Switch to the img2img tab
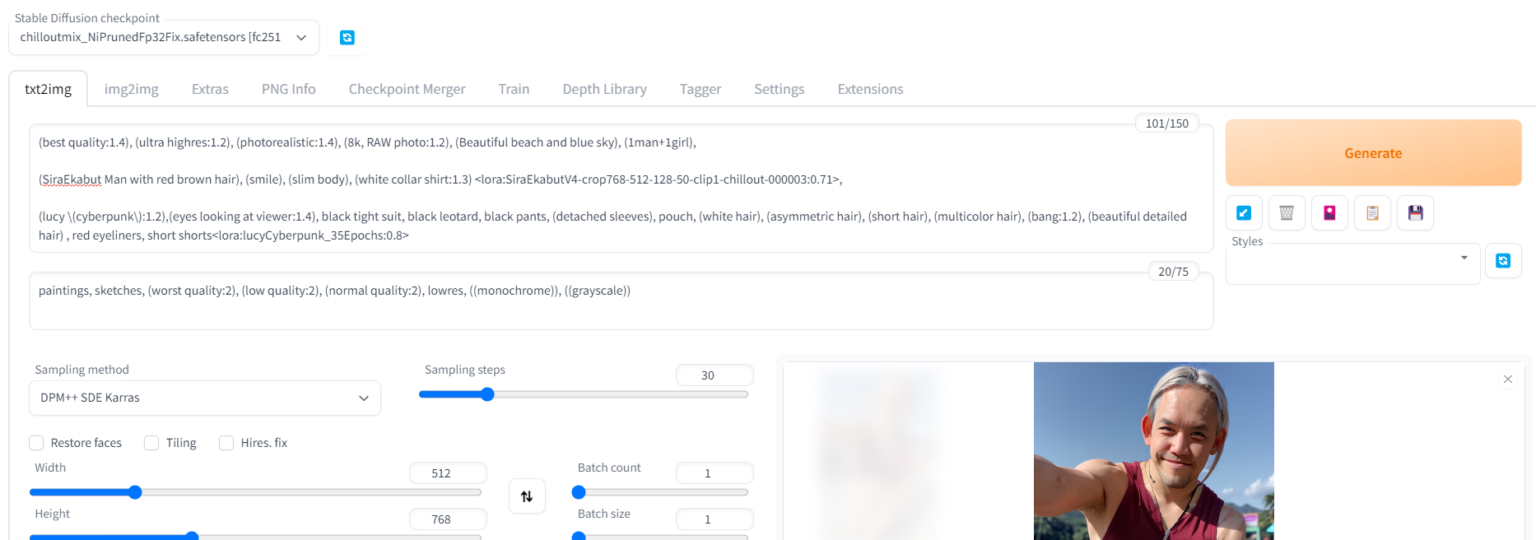This screenshot has width=1536, height=540. 132,89
